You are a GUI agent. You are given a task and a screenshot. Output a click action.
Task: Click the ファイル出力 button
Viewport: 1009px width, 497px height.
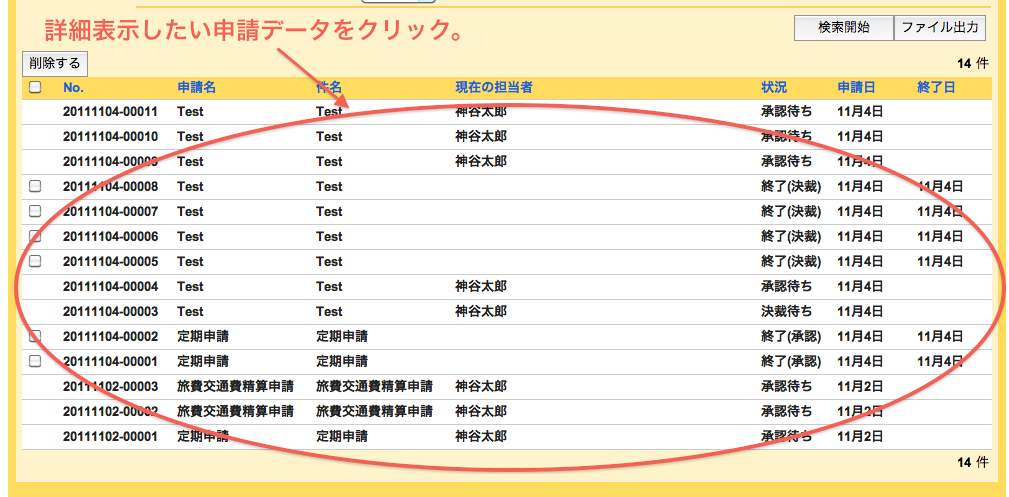tap(939, 28)
